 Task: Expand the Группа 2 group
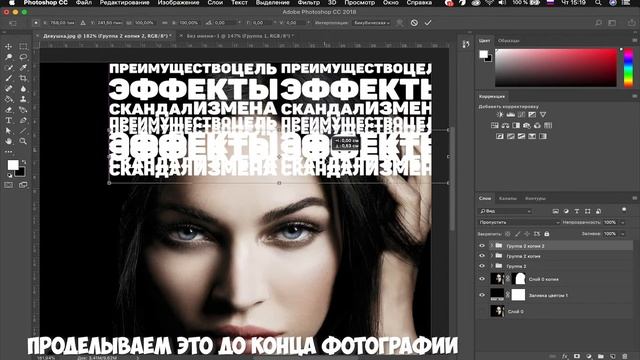coord(491,266)
